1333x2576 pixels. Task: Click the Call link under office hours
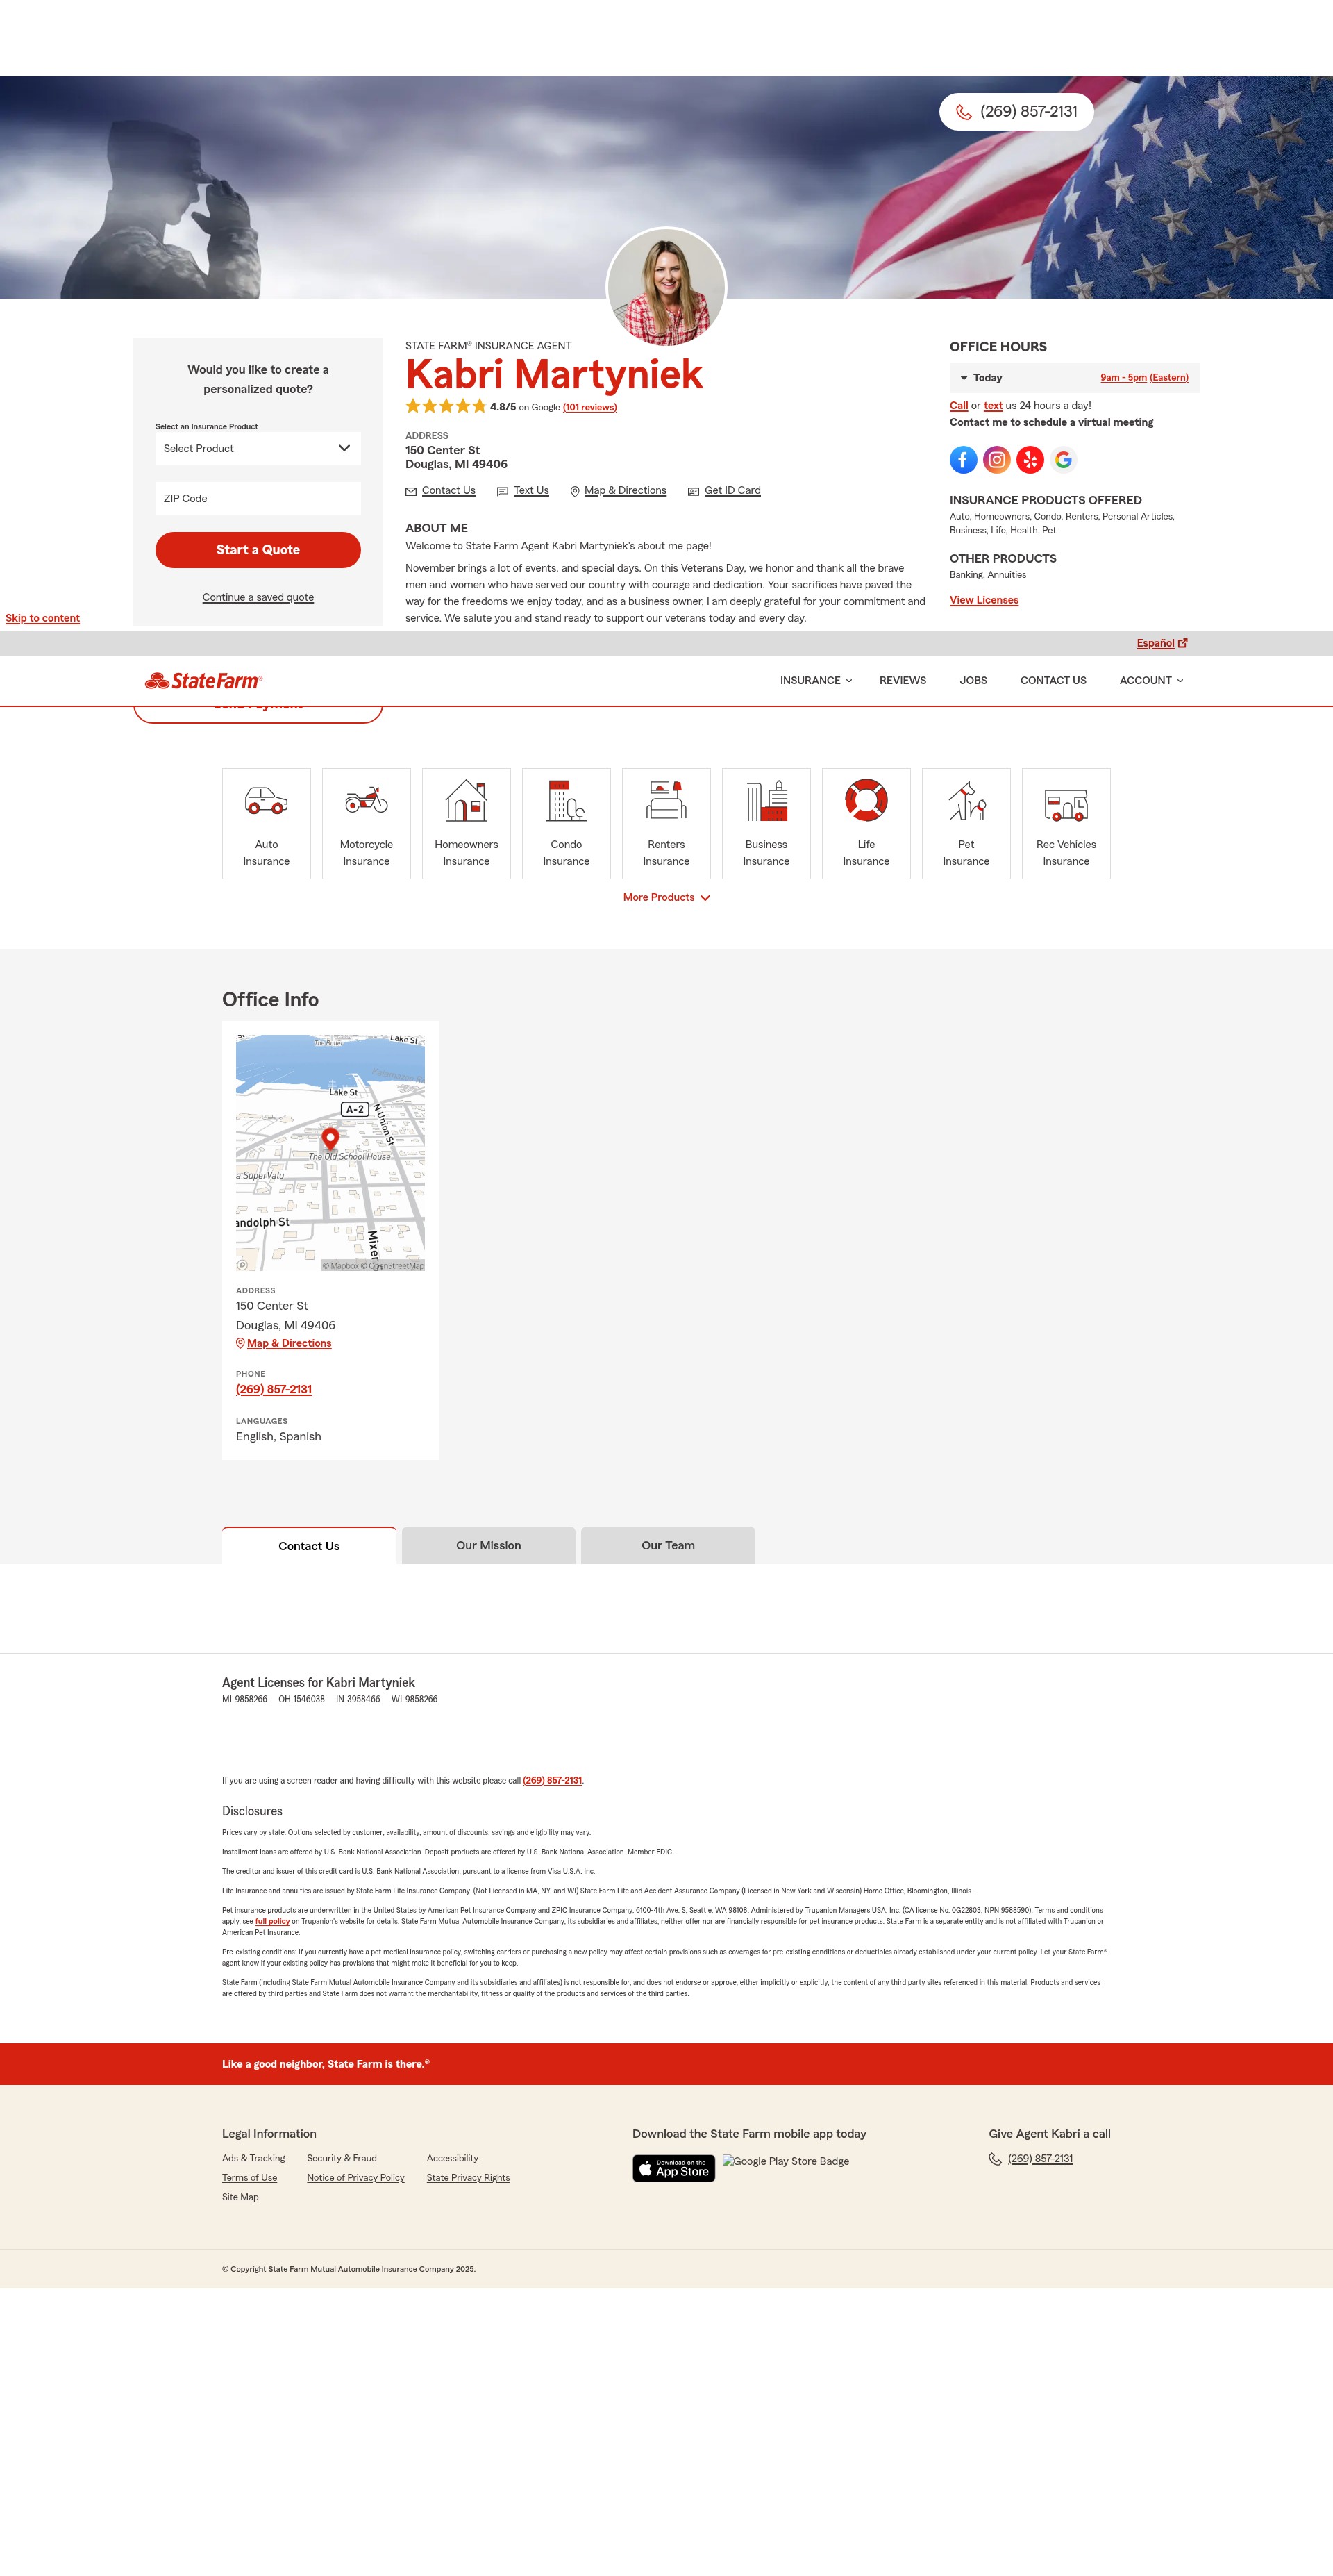pyautogui.click(x=958, y=406)
